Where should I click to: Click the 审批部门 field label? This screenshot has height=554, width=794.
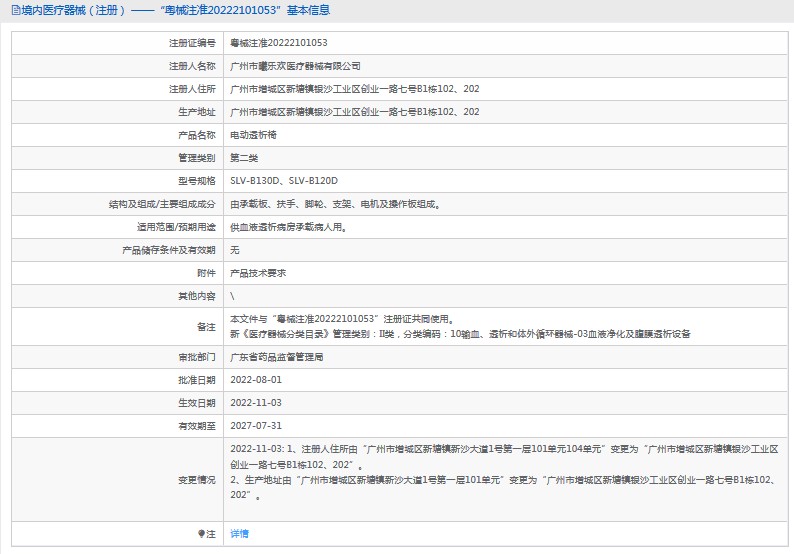pyautogui.click(x=197, y=357)
